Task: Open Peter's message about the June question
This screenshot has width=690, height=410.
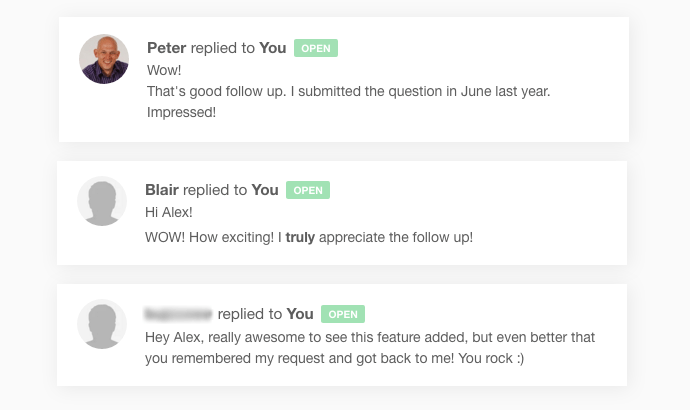Action: (x=348, y=91)
